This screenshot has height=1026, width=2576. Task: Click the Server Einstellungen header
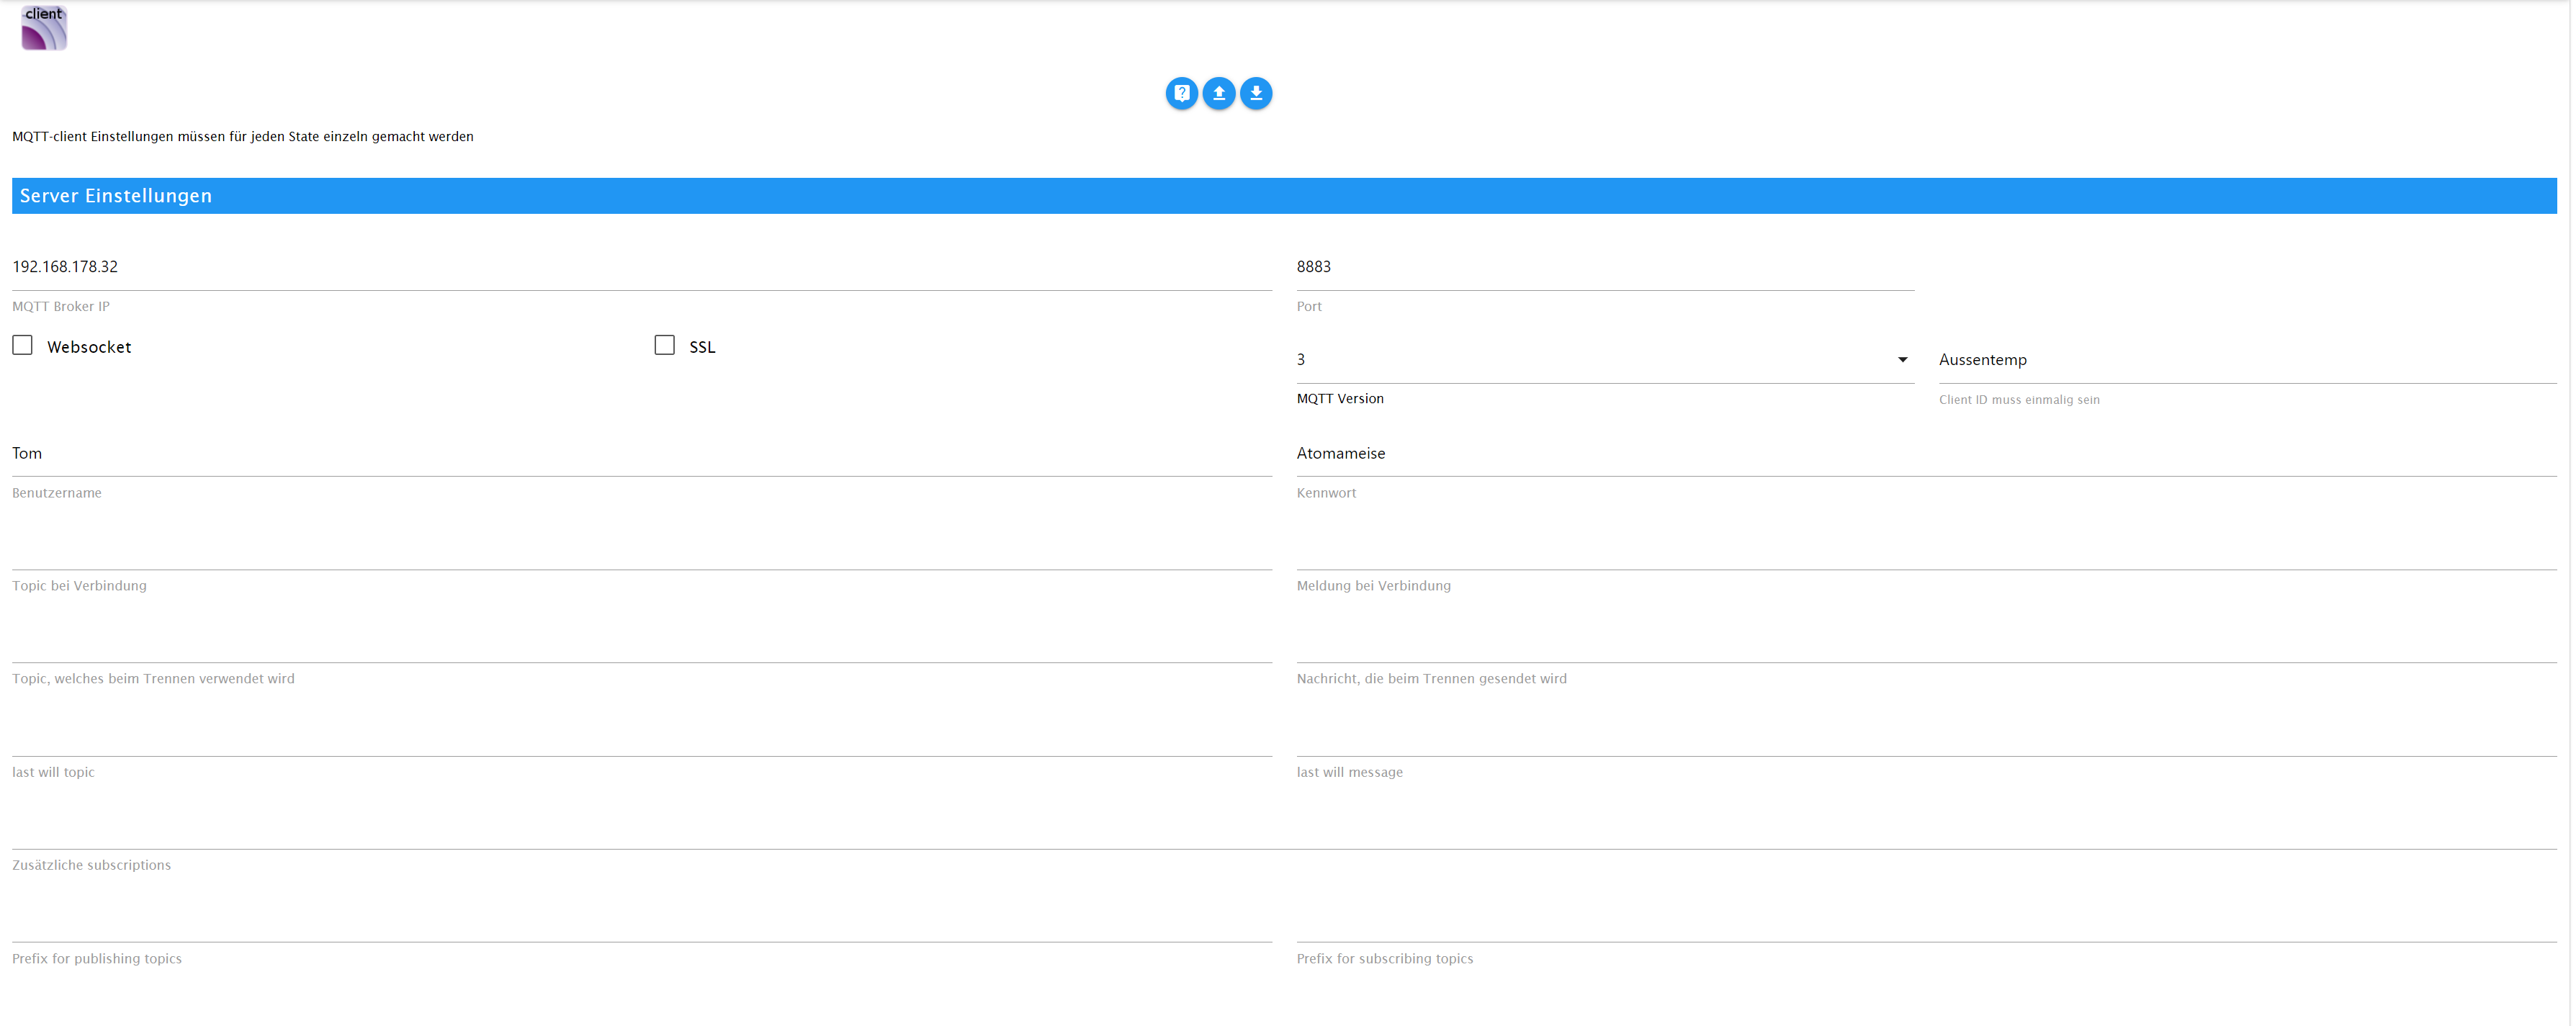(x=1284, y=196)
